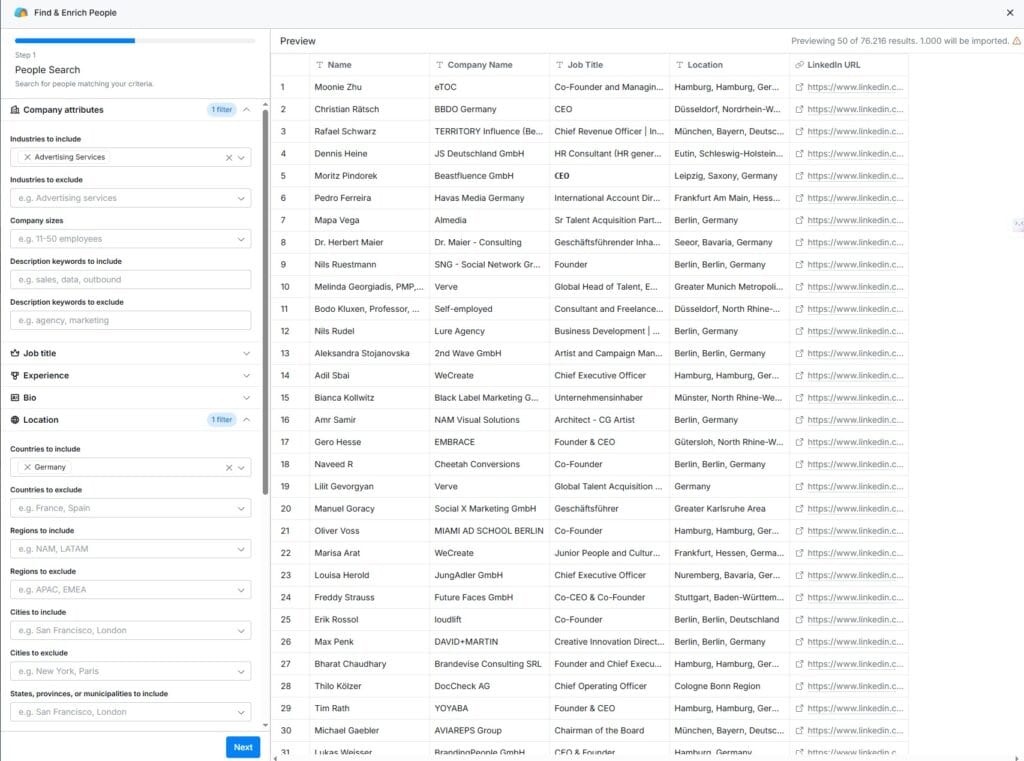
Task: Click the Bio card icon
Action: [x=15, y=398]
